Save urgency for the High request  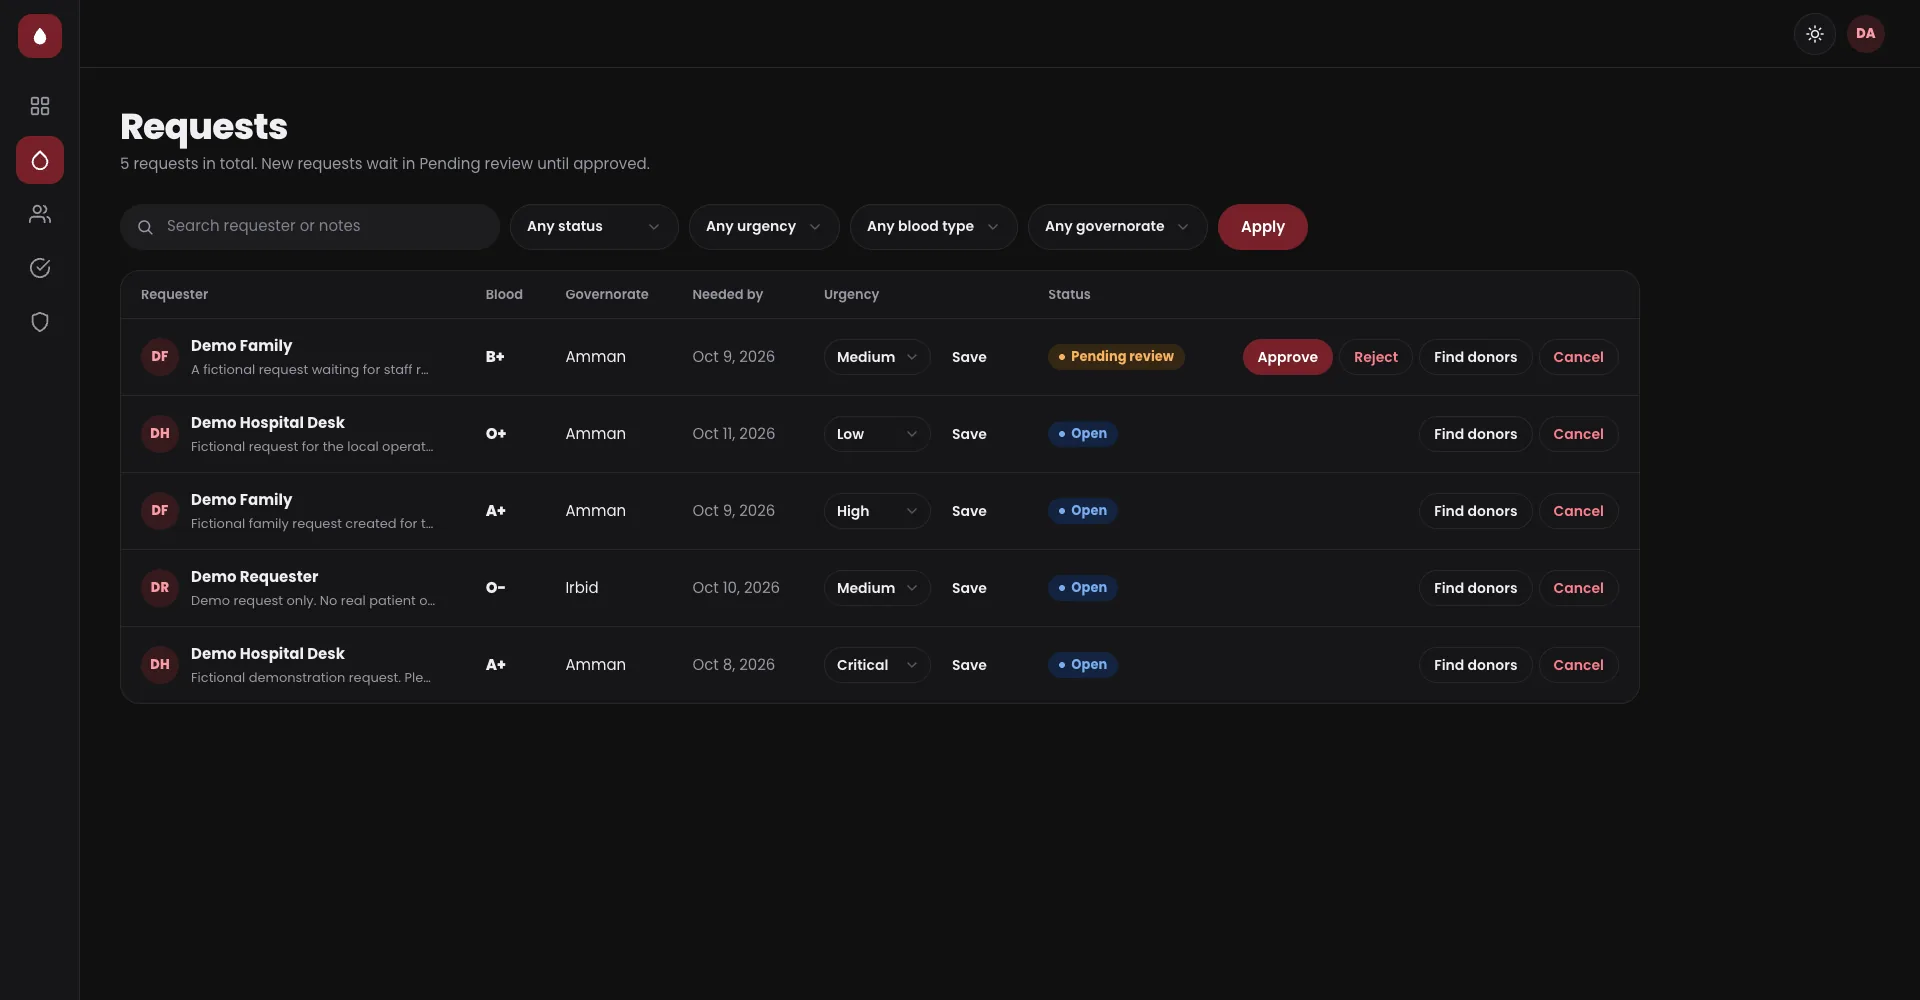click(969, 511)
